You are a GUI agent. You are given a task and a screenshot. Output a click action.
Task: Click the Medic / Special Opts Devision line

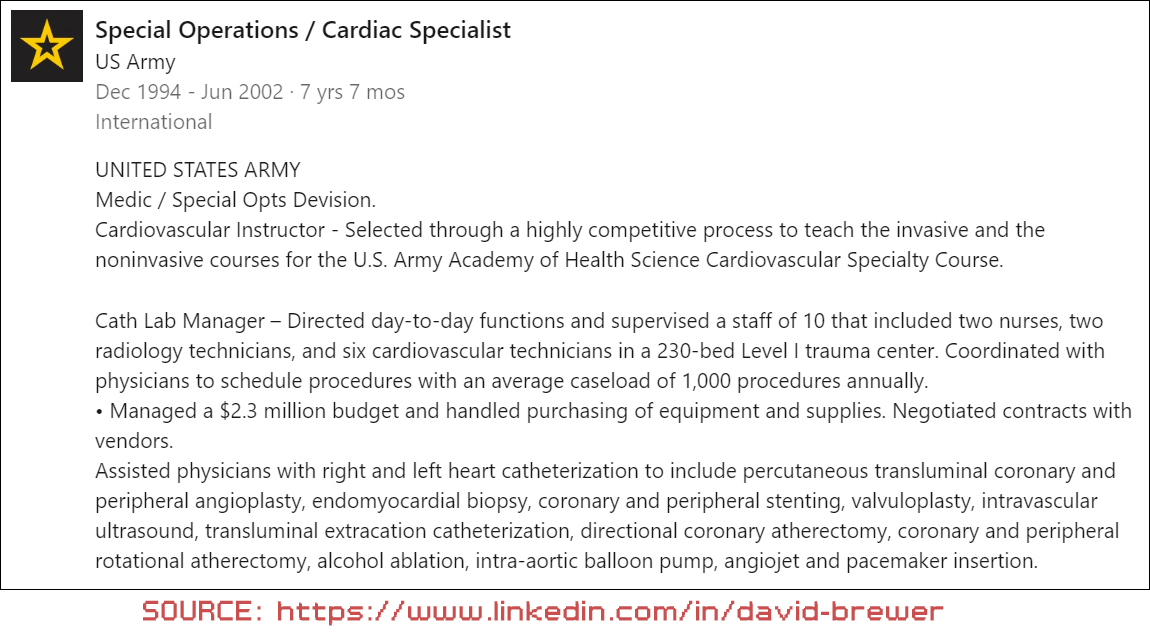(235, 200)
